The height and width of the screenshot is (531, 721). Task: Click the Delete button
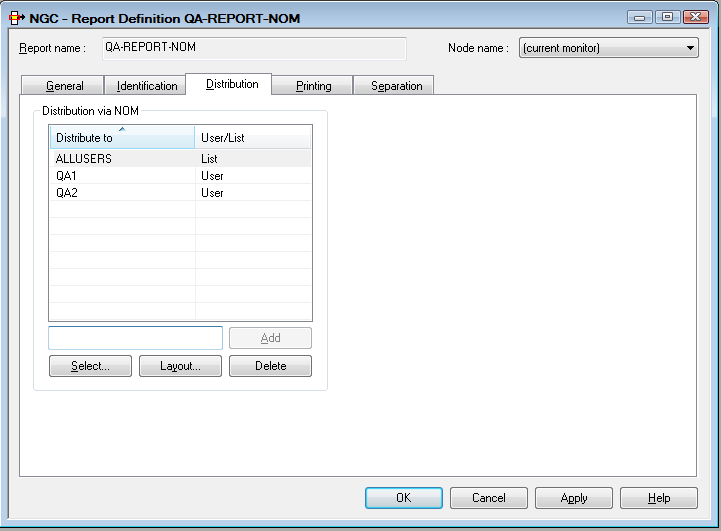coord(270,366)
